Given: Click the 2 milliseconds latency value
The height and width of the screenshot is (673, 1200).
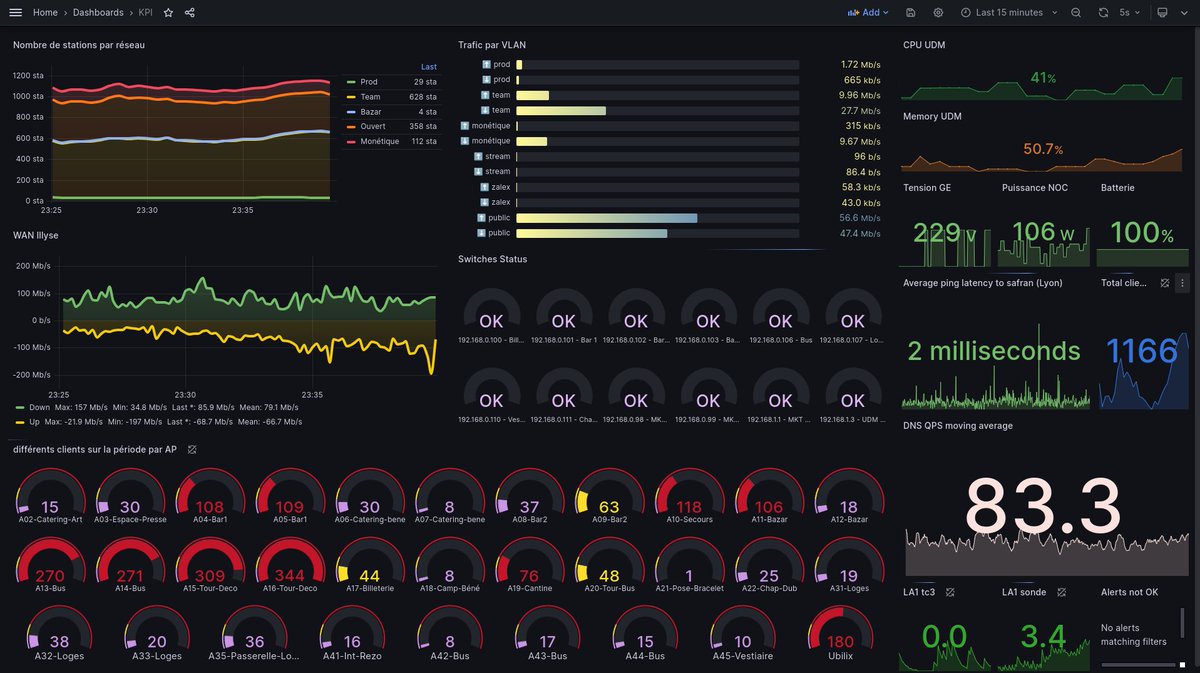Looking at the screenshot, I should point(994,351).
